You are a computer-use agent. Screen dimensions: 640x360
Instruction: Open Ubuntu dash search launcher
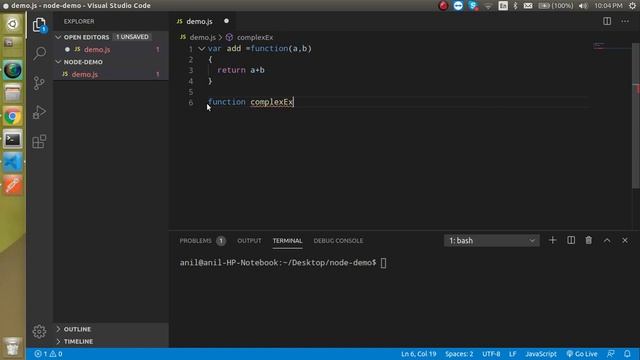[13, 24]
